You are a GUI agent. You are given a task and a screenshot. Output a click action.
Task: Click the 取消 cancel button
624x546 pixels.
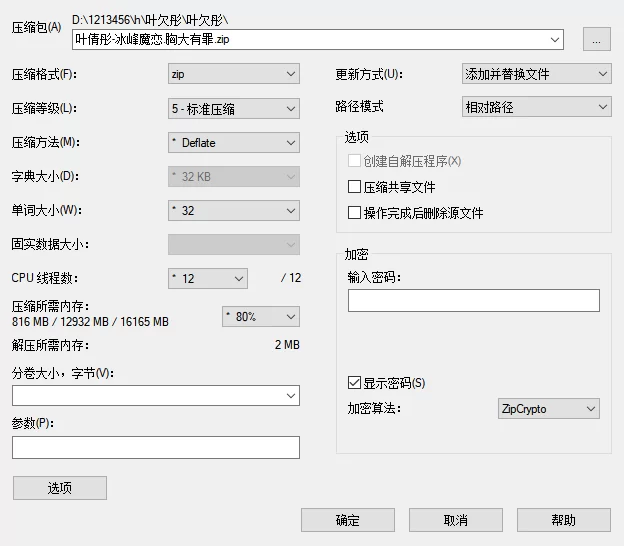pos(456,520)
